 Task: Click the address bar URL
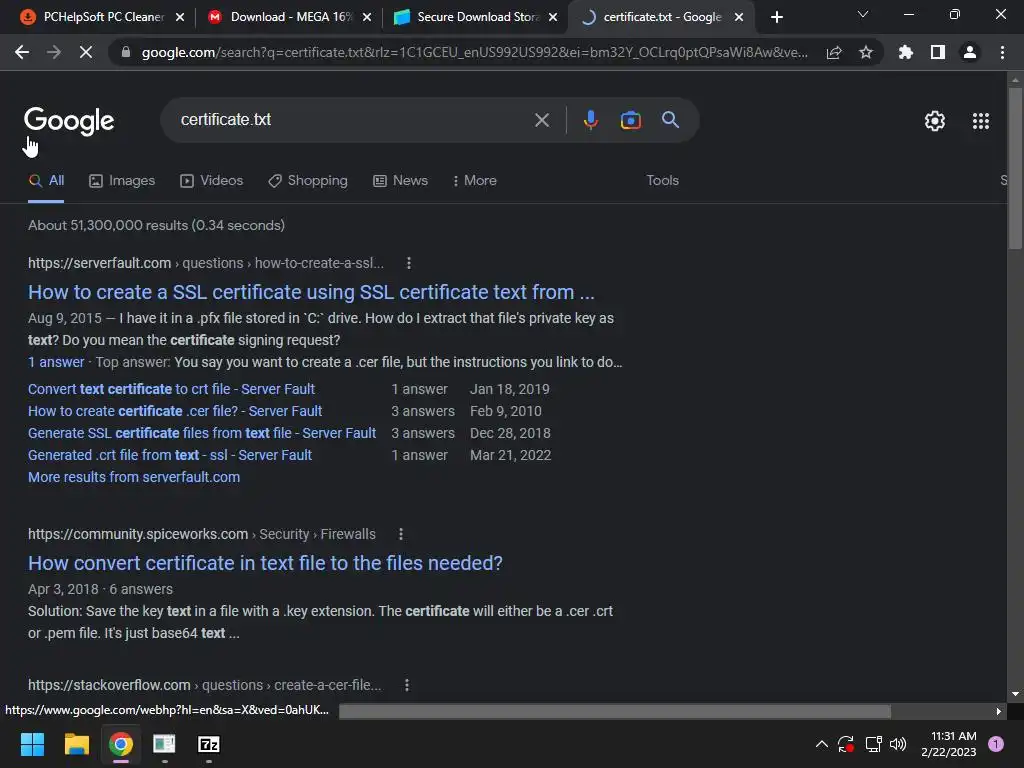point(474,52)
